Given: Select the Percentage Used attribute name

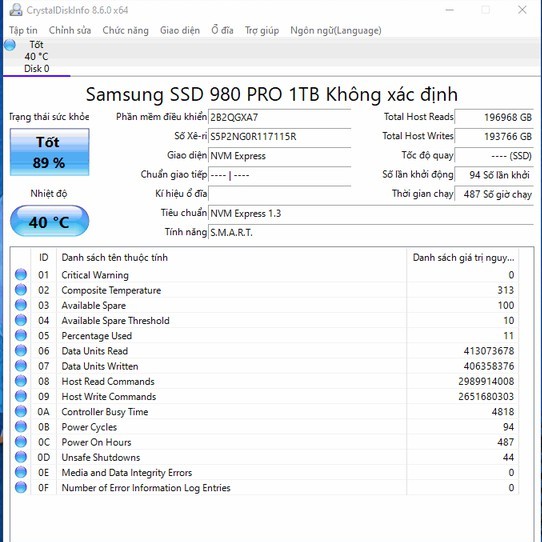Looking at the screenshot, I should 97,336.
